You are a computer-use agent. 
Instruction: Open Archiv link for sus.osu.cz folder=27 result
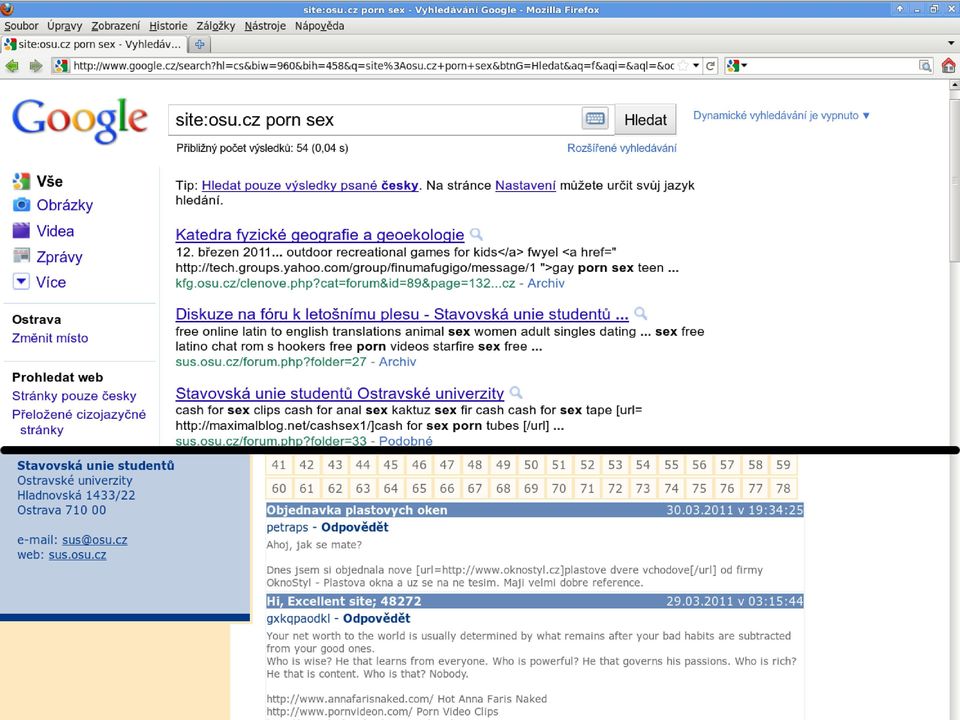click(397, 362)
